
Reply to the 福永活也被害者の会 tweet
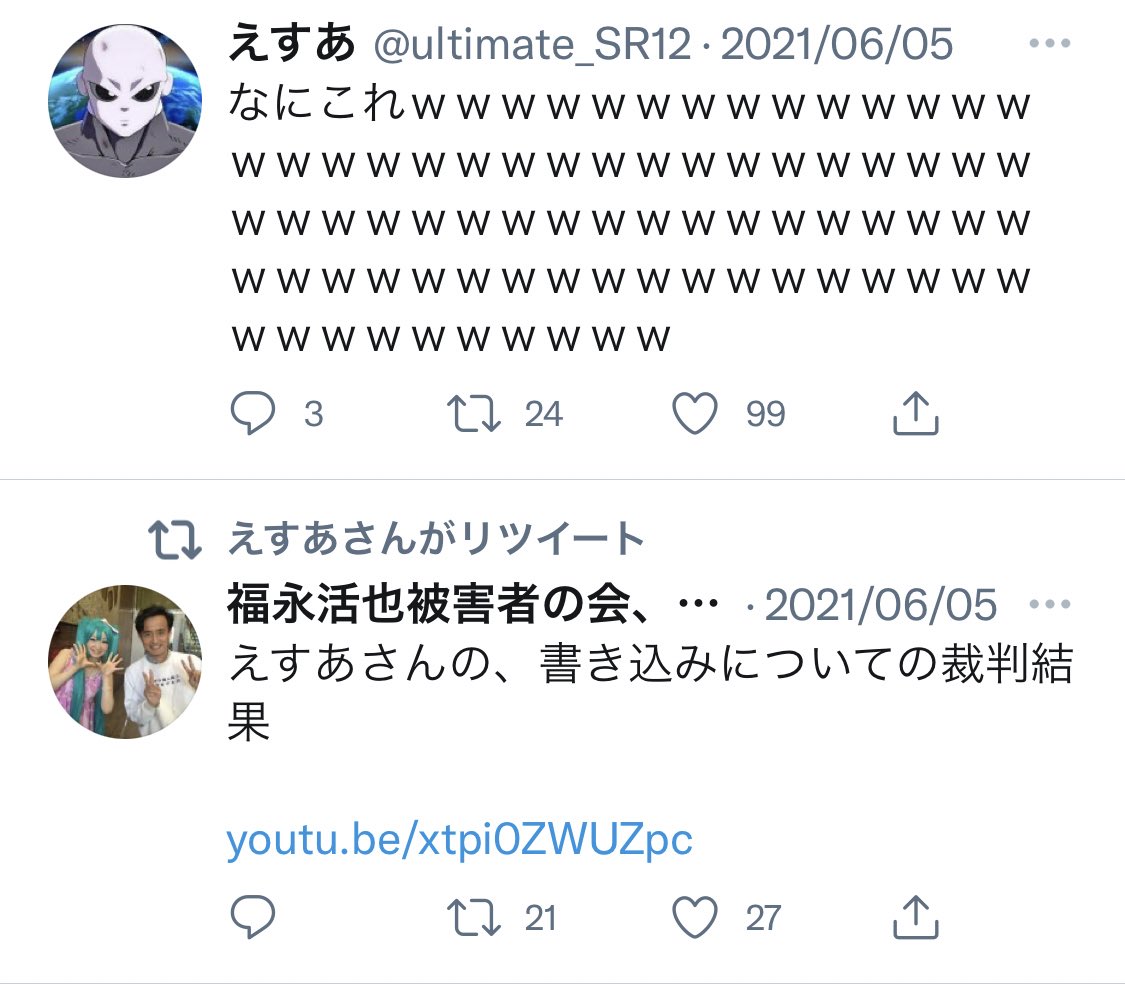tap(253, 917)
